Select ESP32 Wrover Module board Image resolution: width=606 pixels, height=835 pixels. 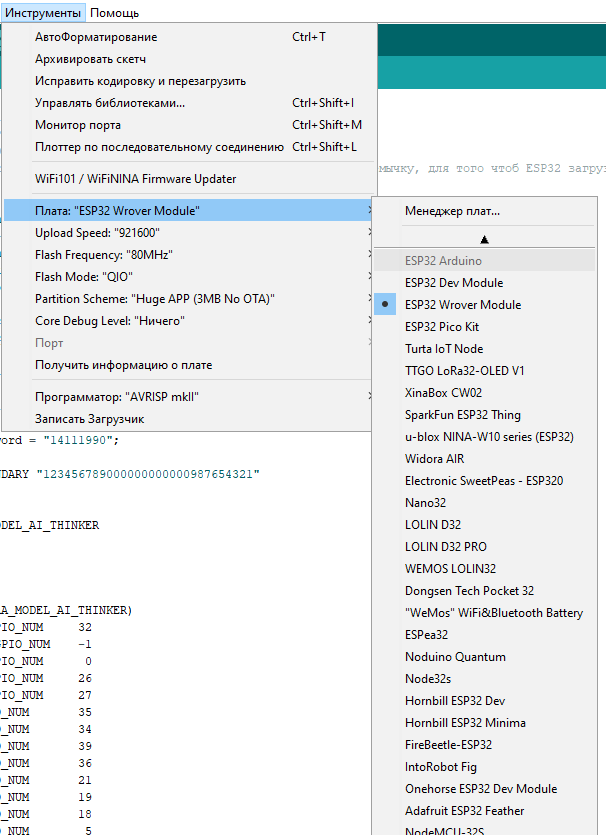tap(485, 305)
